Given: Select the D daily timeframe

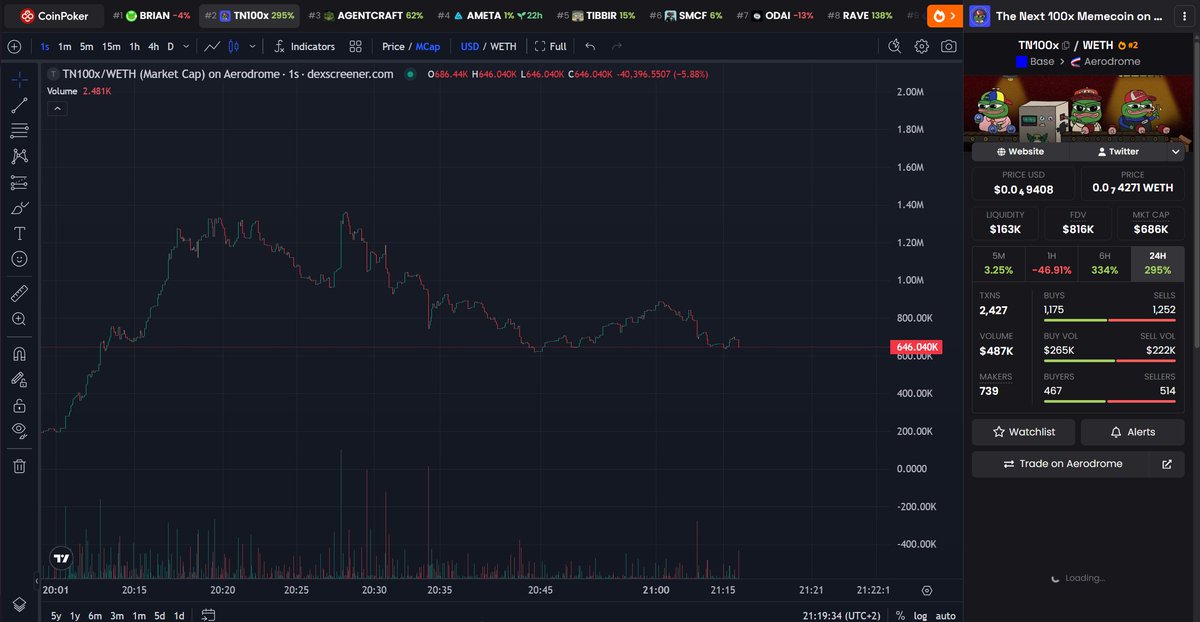Looking at the screenshot, I should (x=170, y=46).
